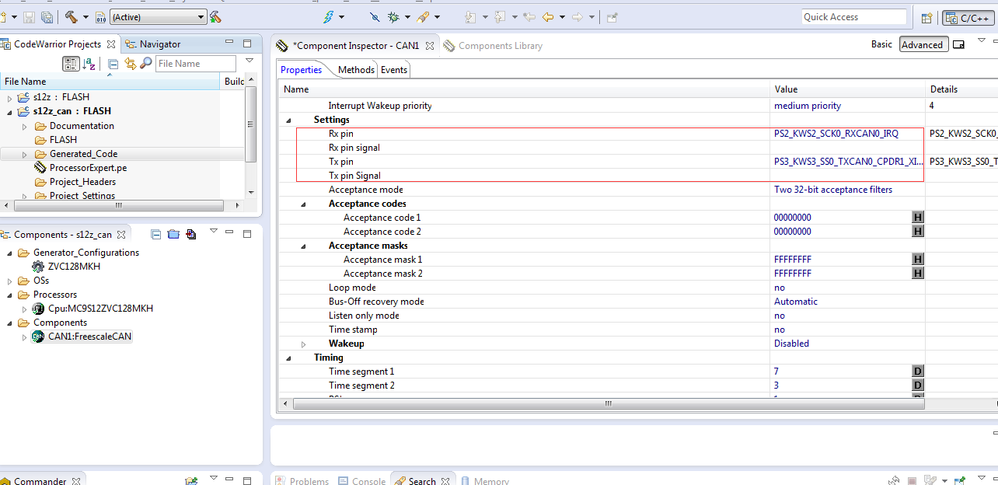Toggle H format button for Acceptance mask 2
This screenshot has width=998, height=485.
(x=918, y=274)
